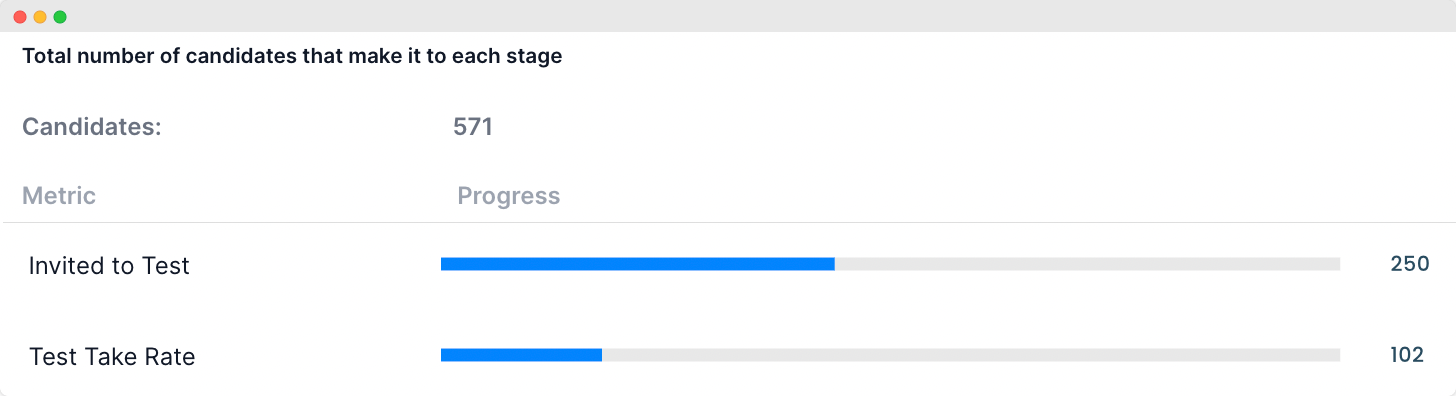Screen dimensions: 1456x396
Task: Click where the blue fill ends on Test Take Rate bar
Action: (x=602, y=355)
